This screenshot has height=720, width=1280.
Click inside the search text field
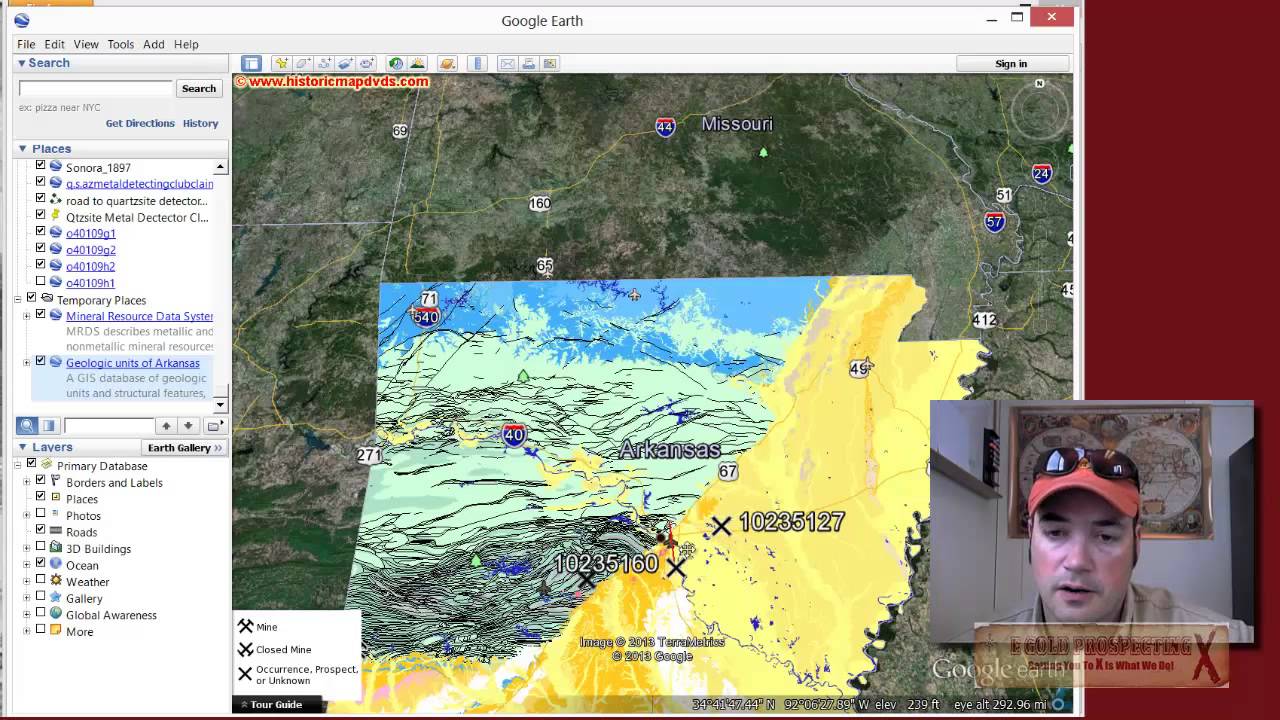pos(96,88)
